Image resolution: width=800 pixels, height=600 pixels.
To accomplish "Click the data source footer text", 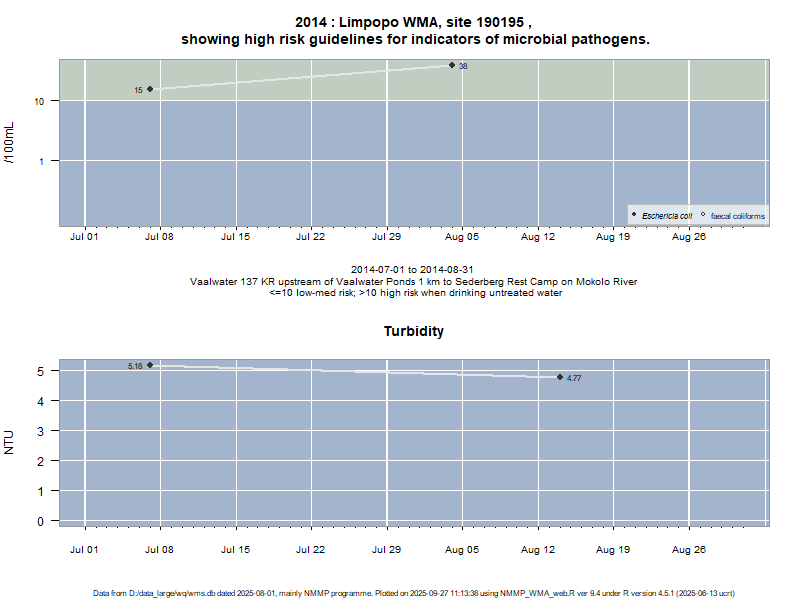I will point(414,593).
